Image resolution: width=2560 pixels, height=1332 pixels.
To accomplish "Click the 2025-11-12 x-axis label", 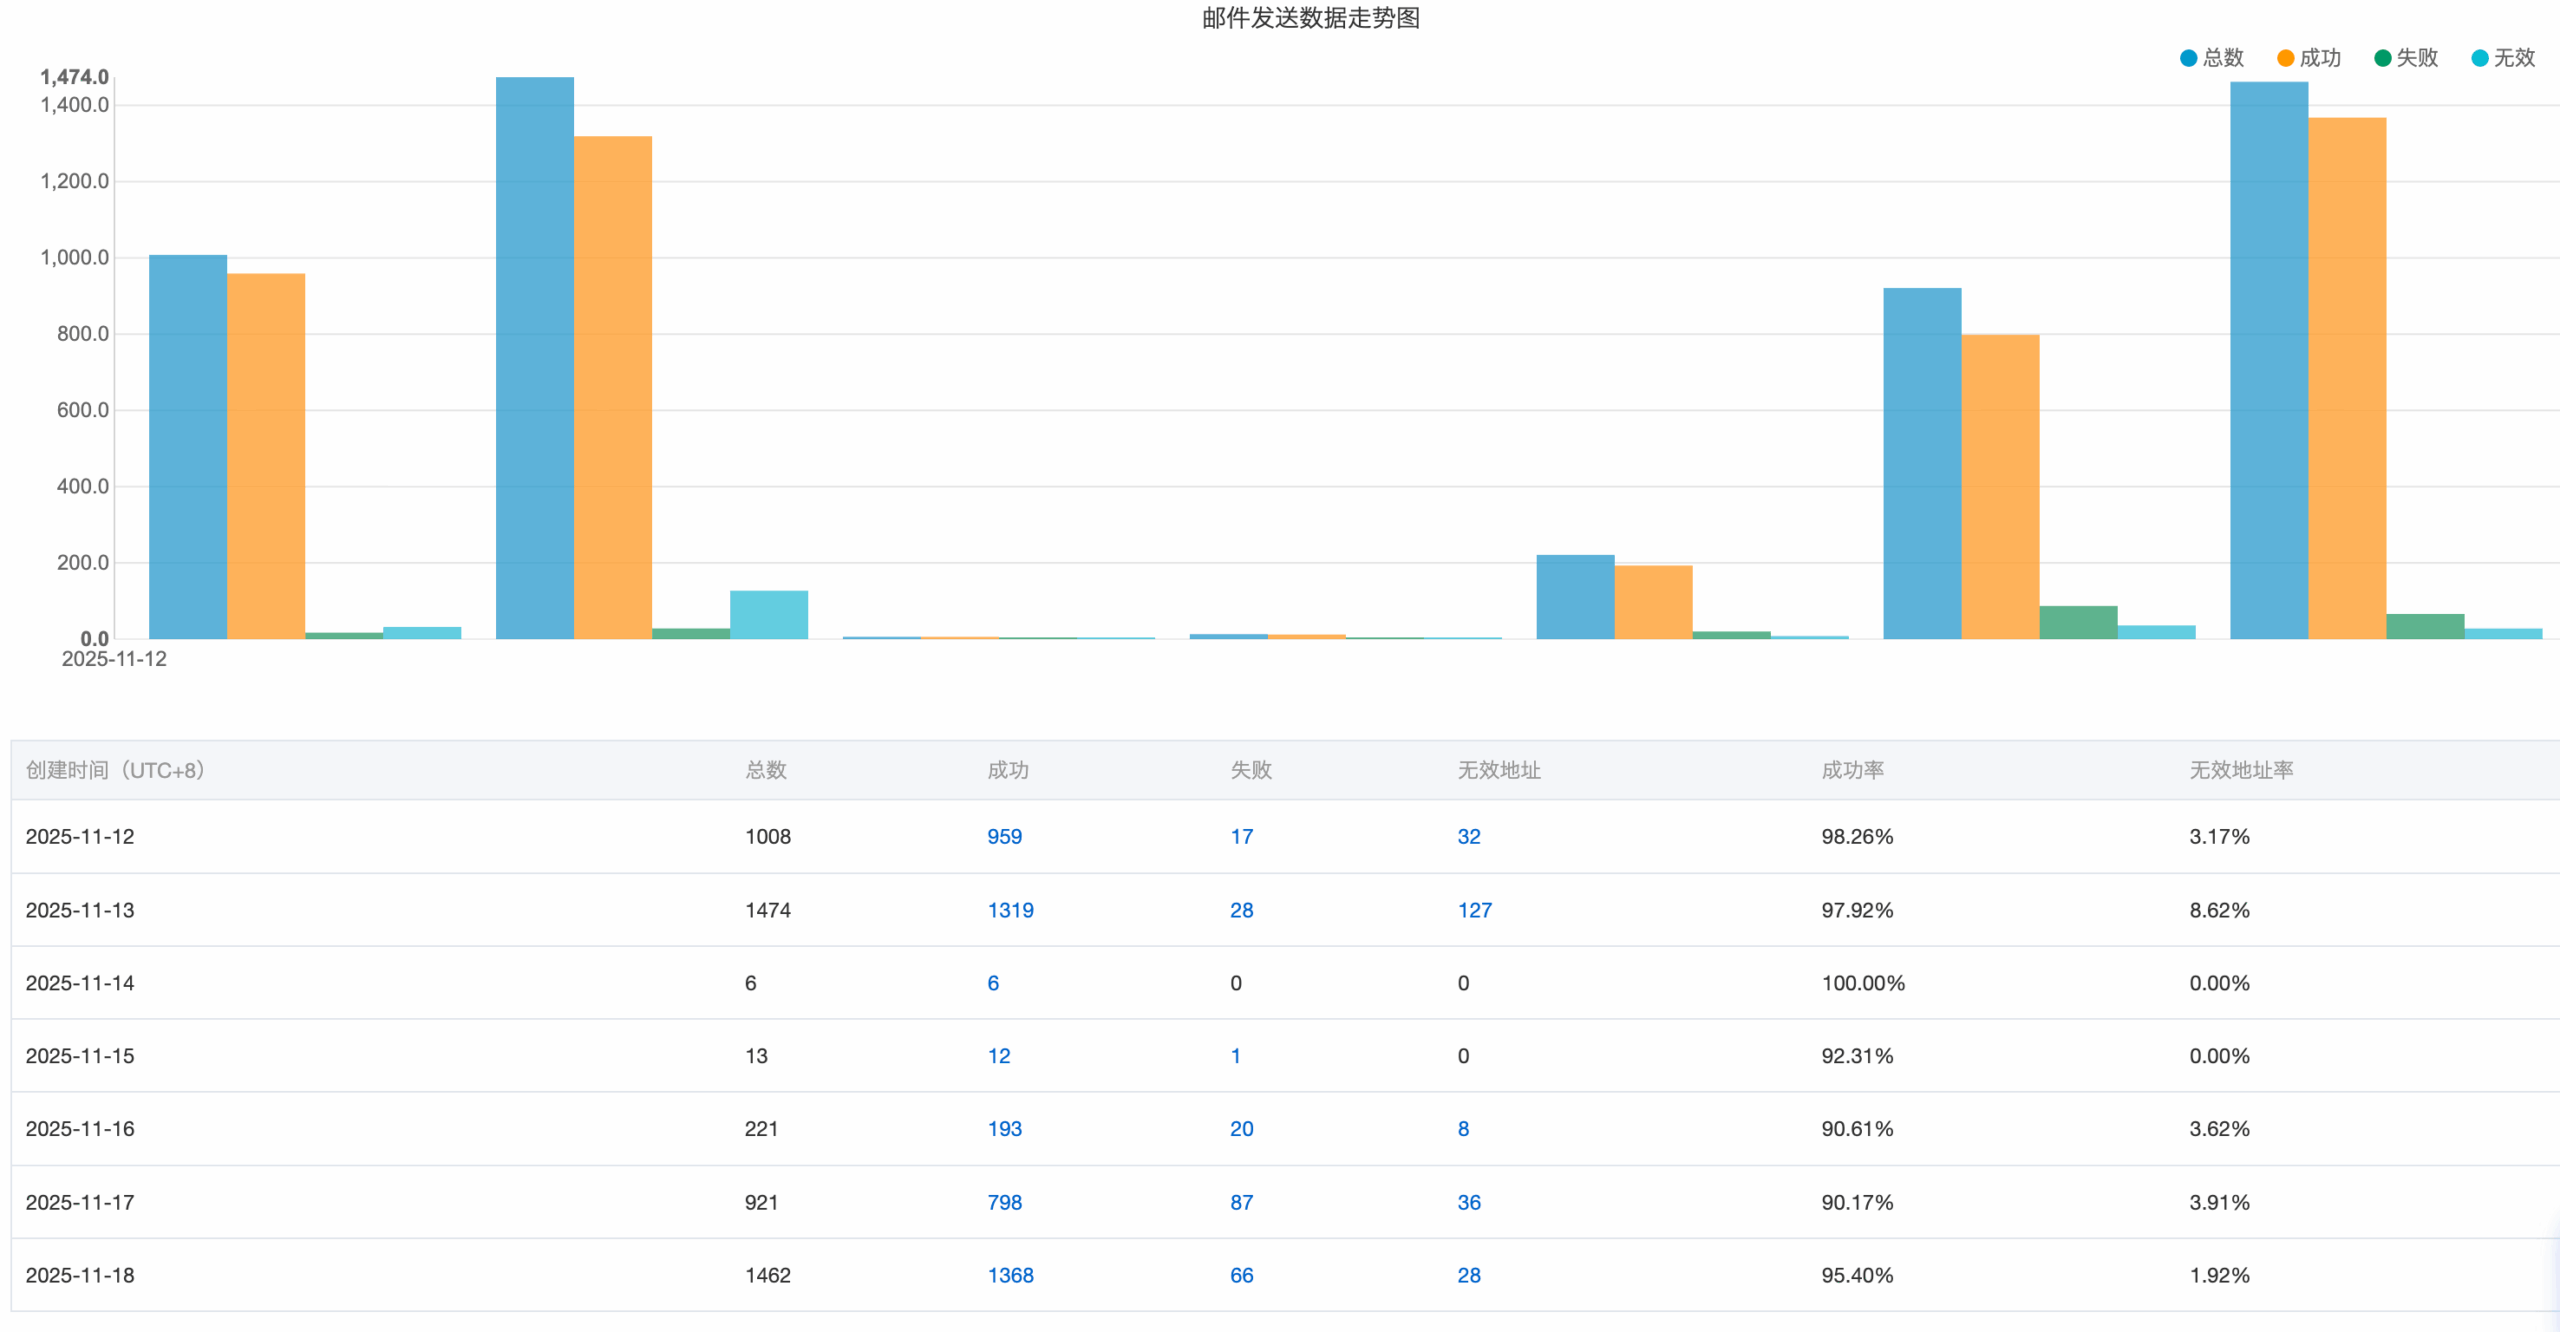I will 114,659.
